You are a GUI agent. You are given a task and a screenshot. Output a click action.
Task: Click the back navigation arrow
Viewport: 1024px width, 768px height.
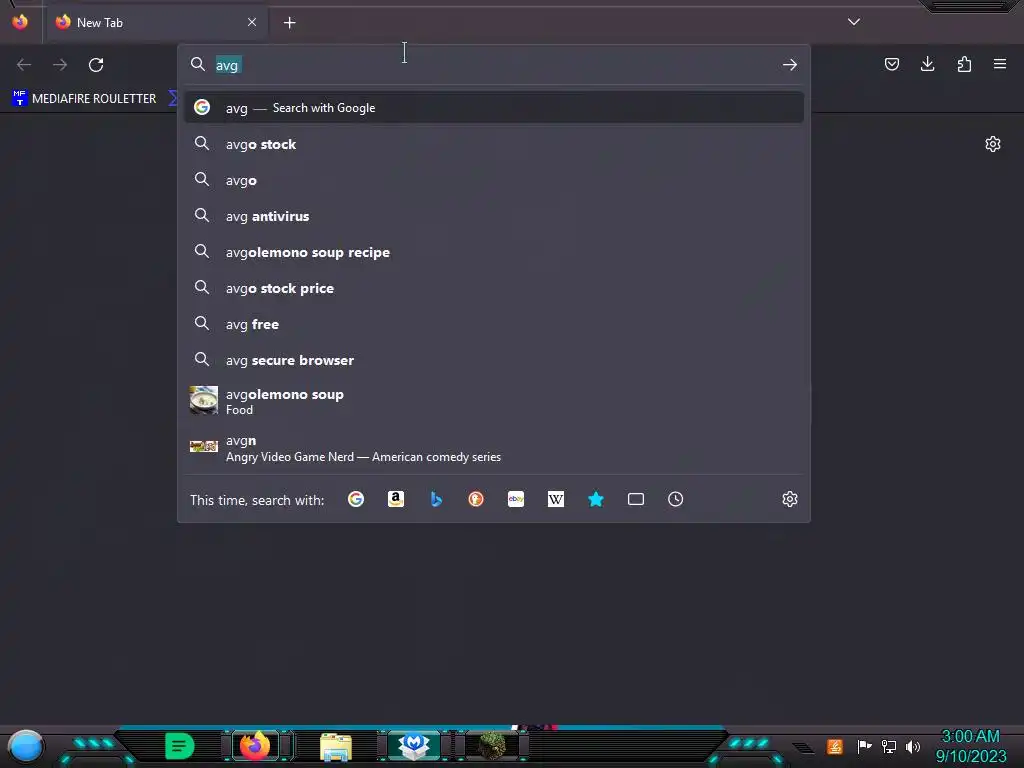(x=24, y=65)
